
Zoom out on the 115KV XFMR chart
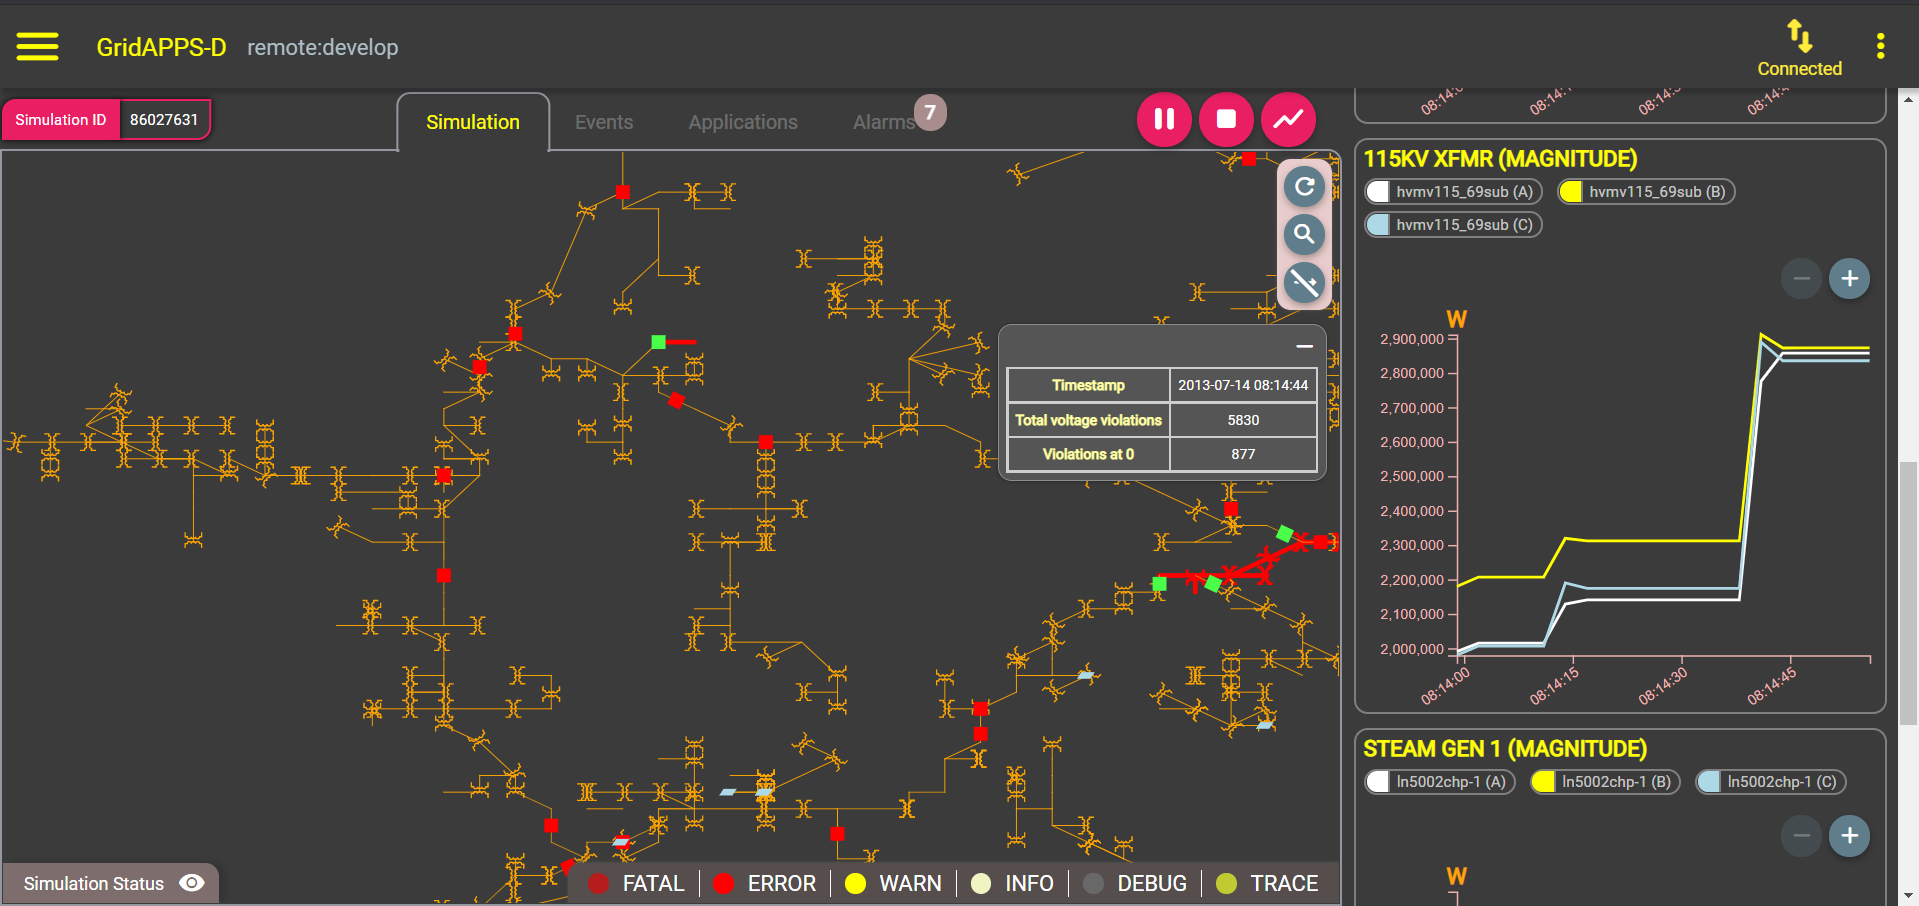pos(1801,278)
